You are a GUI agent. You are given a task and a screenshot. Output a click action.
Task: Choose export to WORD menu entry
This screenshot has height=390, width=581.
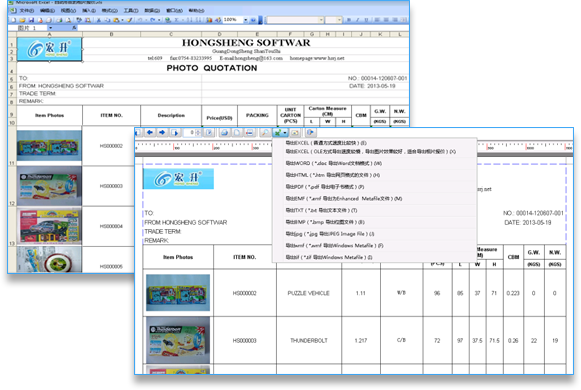tap(333, 163)
